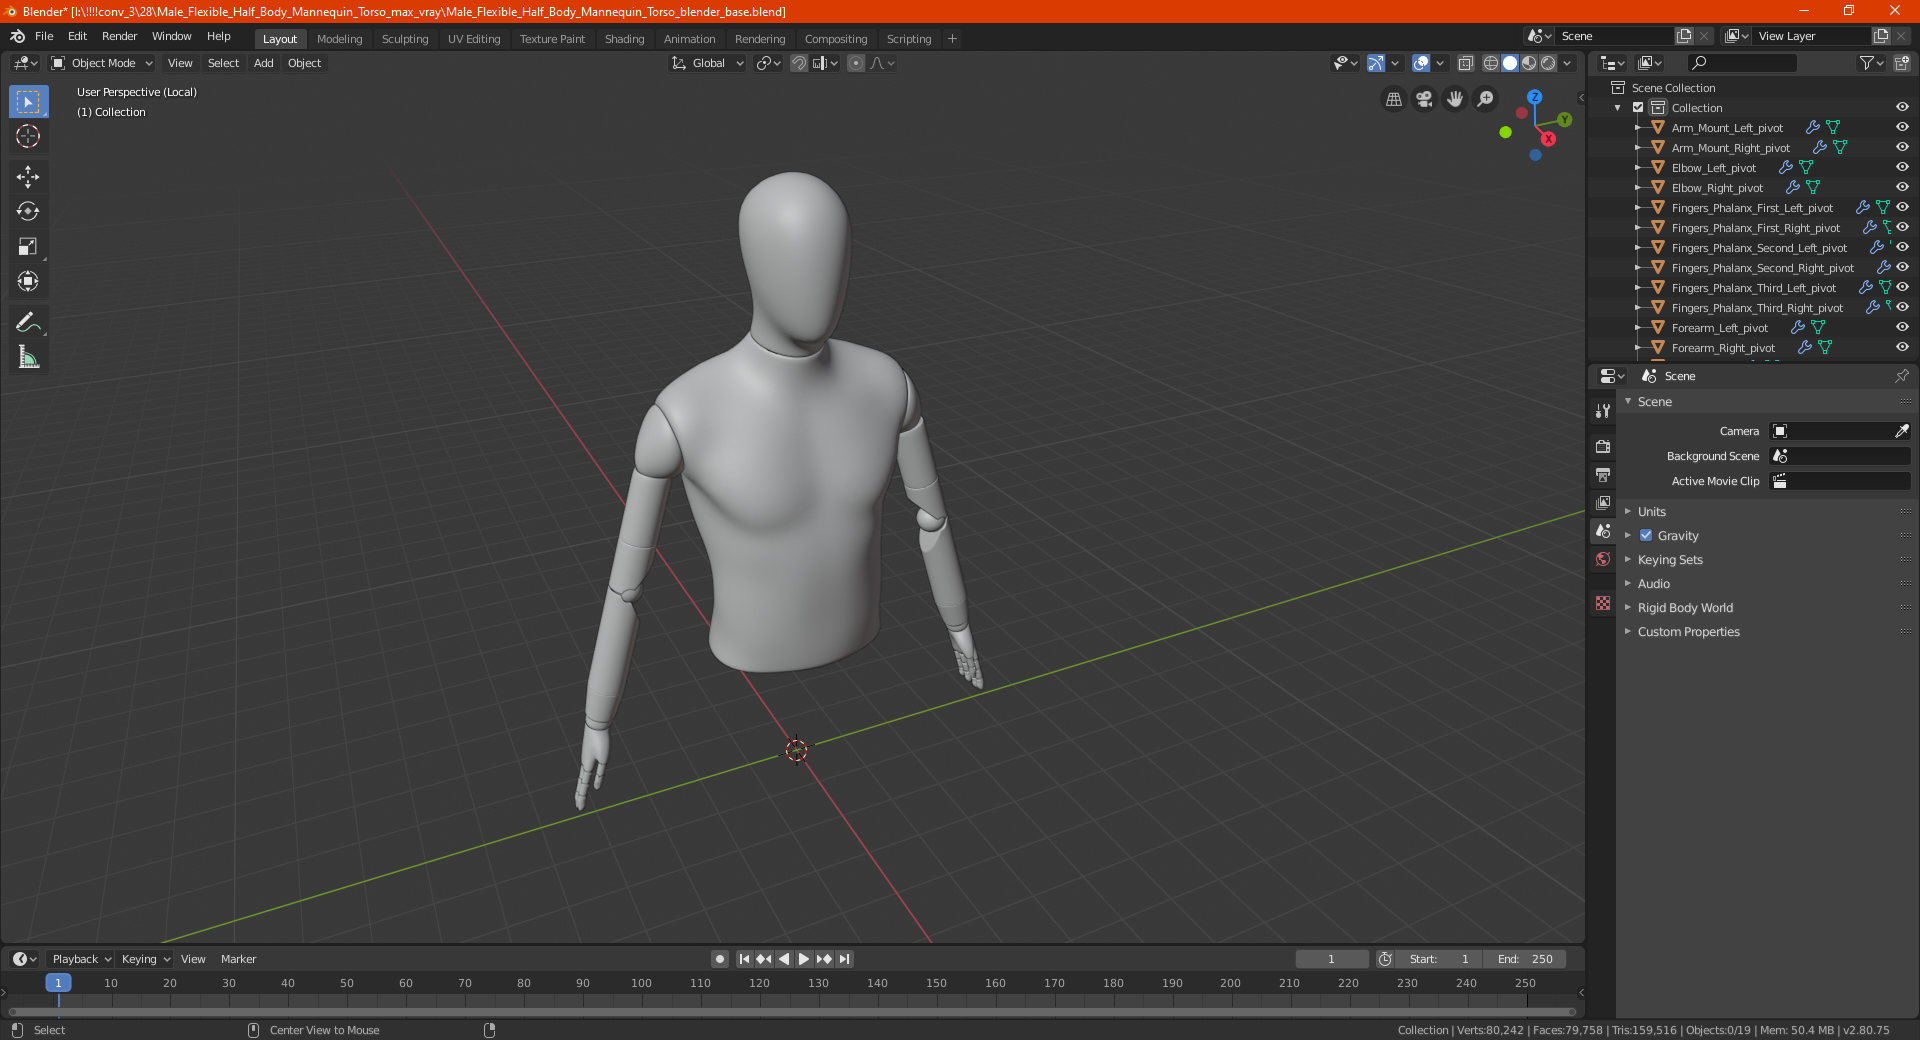
Task: Open the Active Tool properties tab
Action: (1603, 411)
